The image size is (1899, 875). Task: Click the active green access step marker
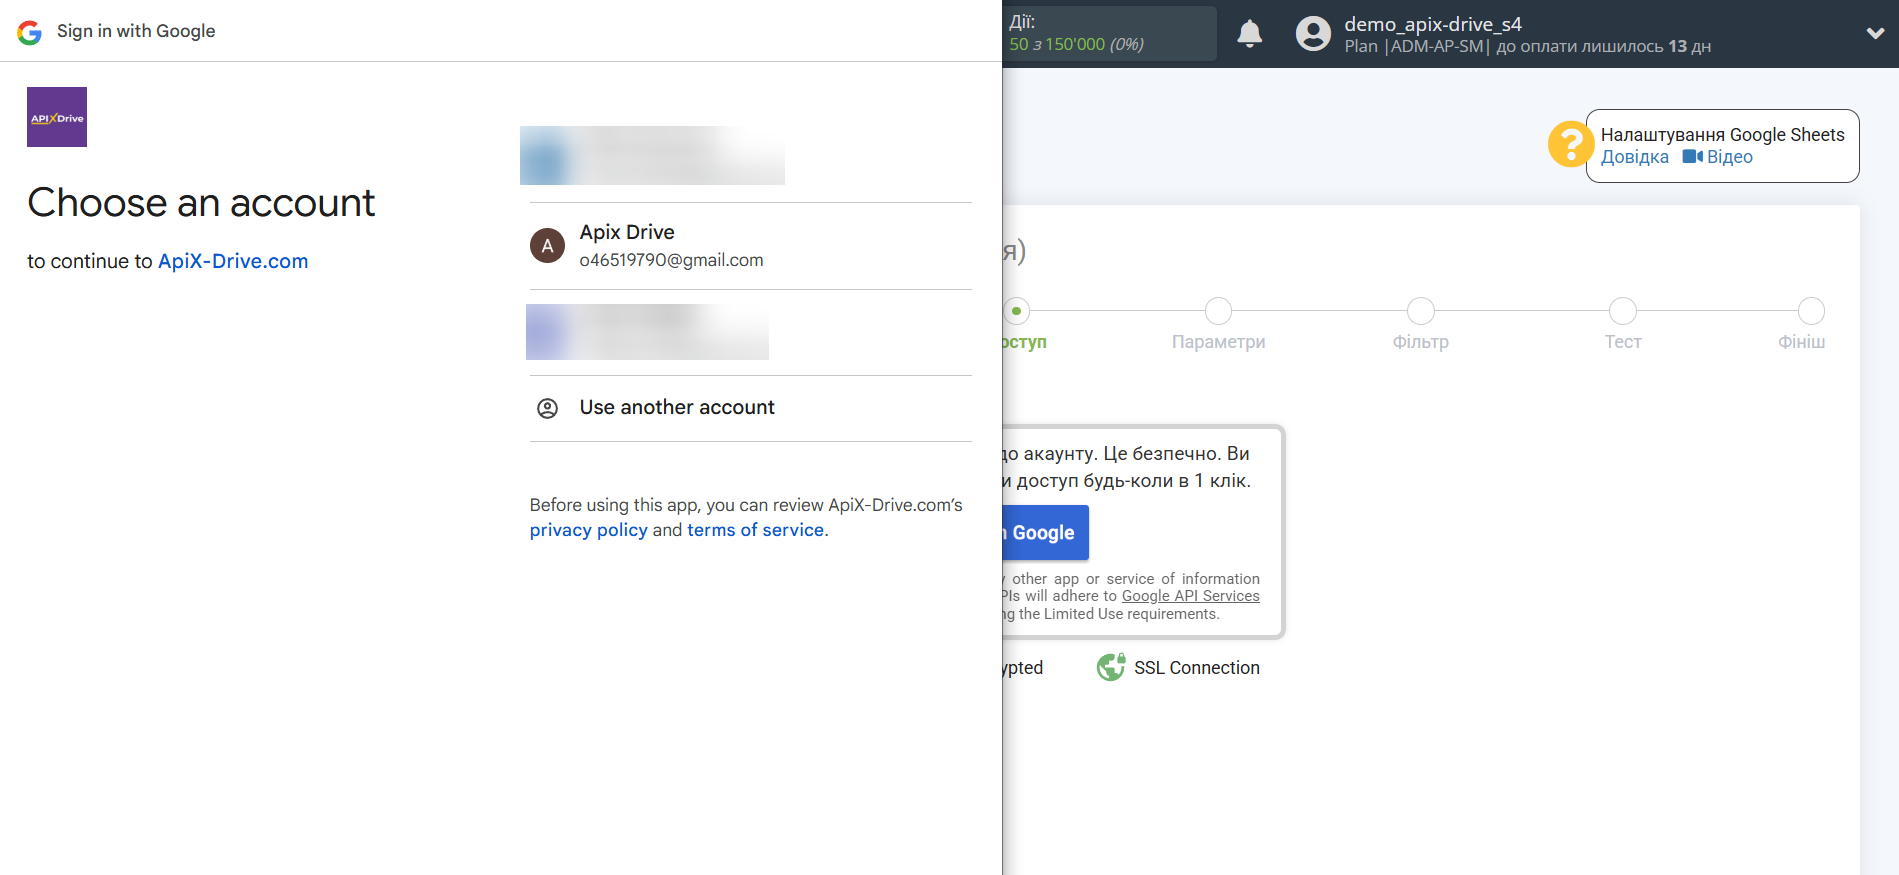pyautogui.click(x=1016, y=311)
